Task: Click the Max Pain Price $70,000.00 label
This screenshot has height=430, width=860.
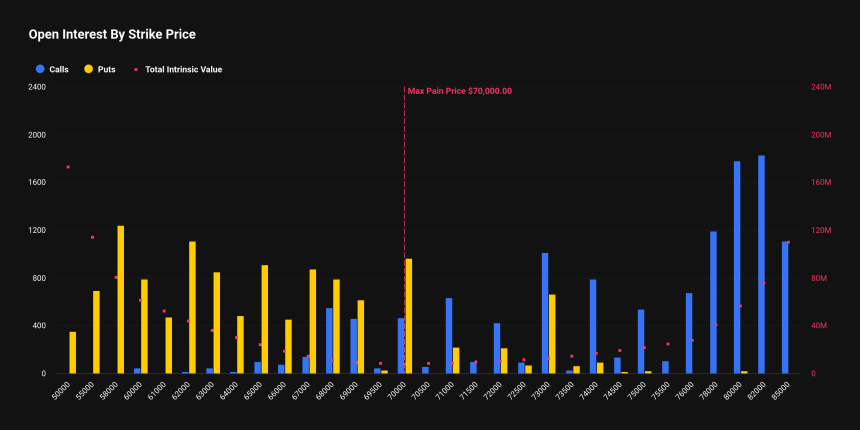Action: click(x=459, y=91)
